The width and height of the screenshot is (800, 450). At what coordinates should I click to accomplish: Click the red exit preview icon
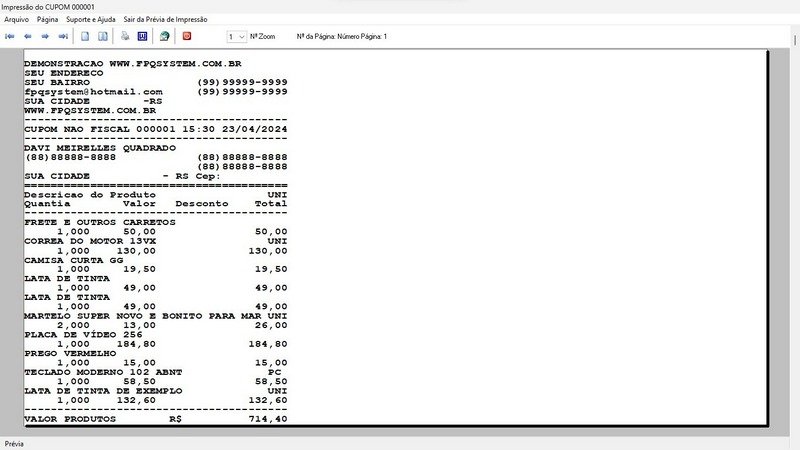(186, 36)
